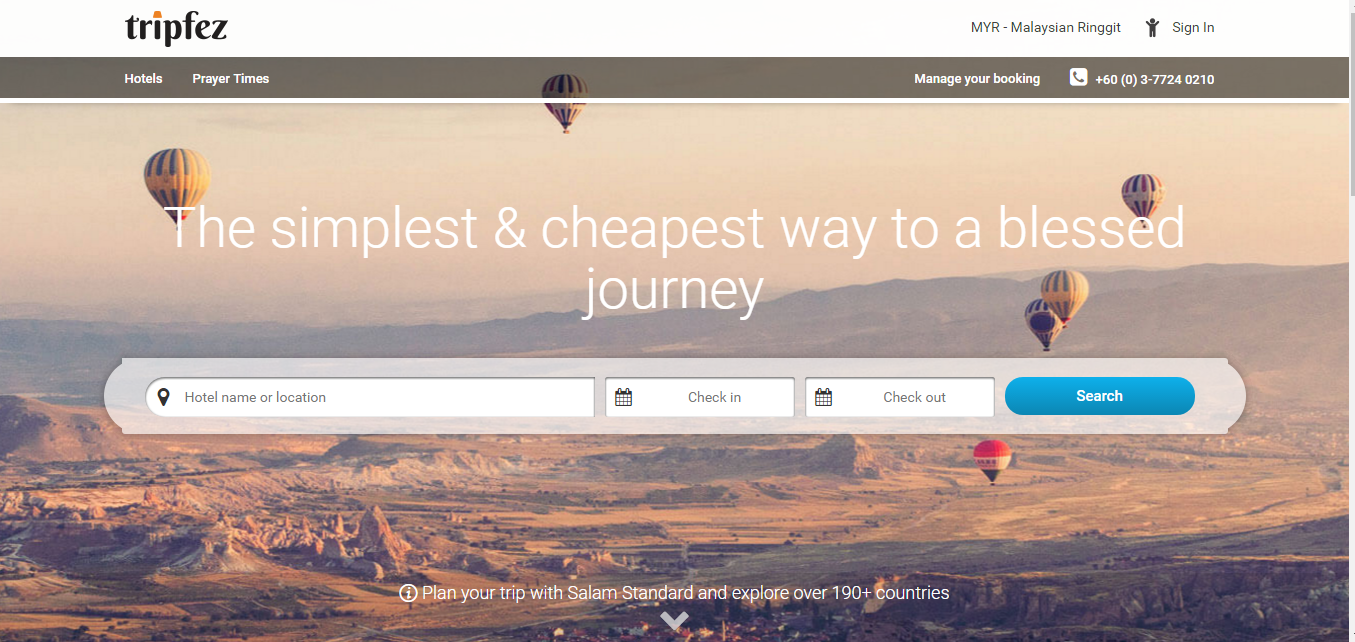
Task: Click the down chevron arrow at page bottom
Action: point(675,621)
